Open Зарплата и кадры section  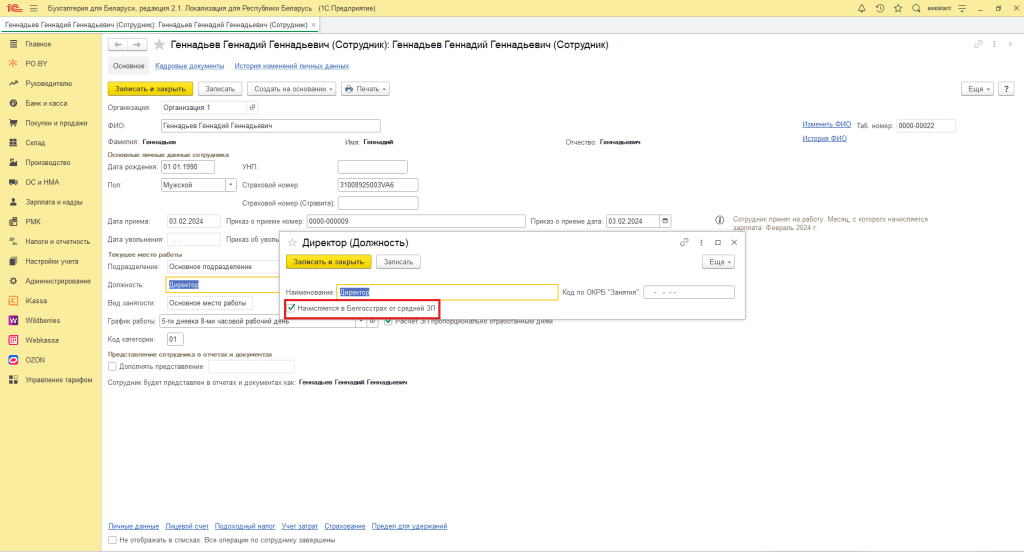tap(54, 202)
